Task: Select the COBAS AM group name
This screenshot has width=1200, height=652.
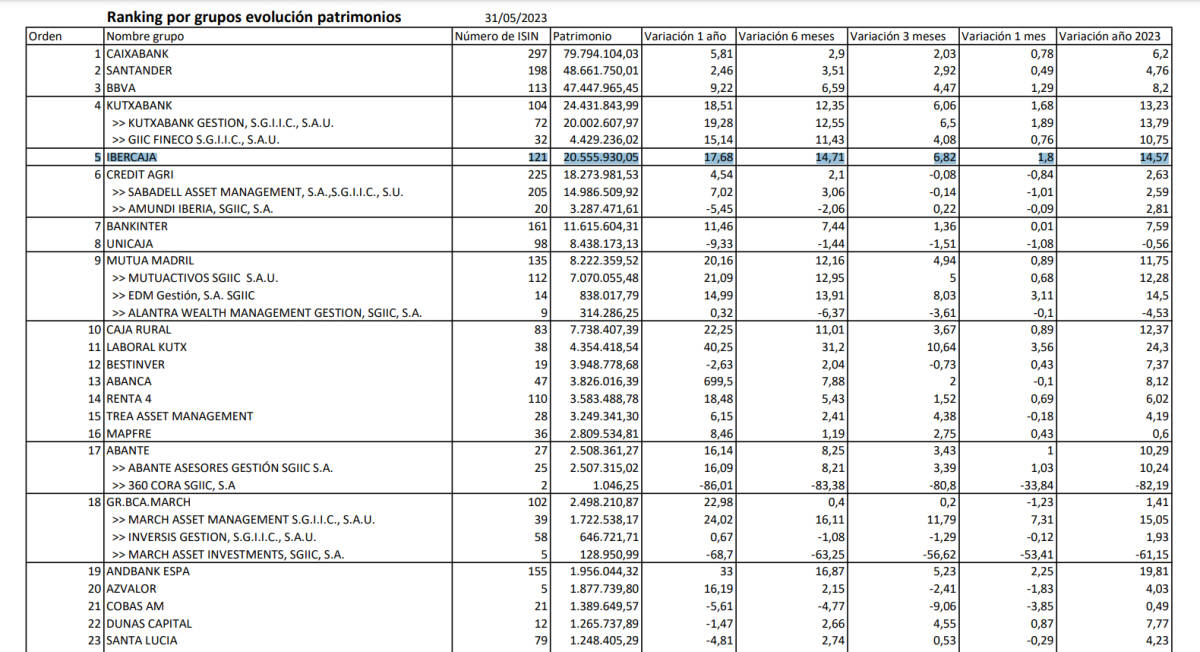Action: 135,607
